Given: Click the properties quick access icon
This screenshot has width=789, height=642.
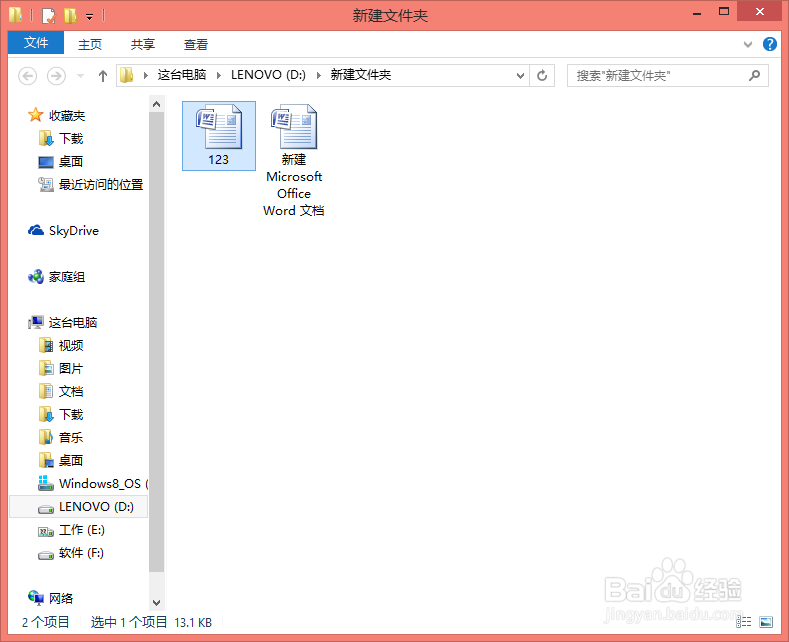Looking at the screenshot, I should 48,16.
